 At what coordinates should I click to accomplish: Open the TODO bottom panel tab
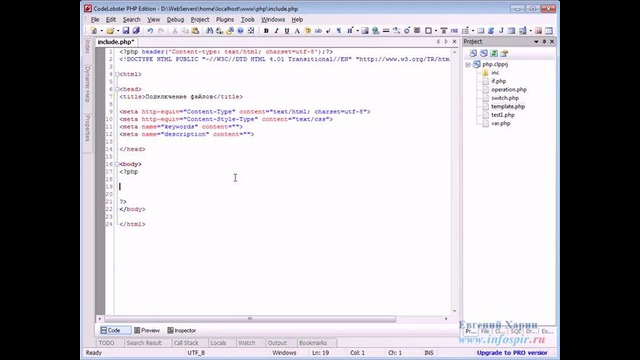(x=106, y=343)
